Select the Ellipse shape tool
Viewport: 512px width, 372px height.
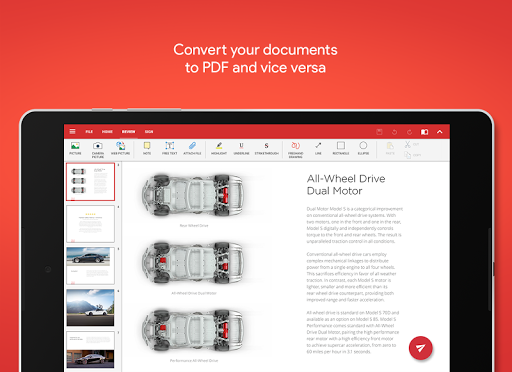(363, 148)
